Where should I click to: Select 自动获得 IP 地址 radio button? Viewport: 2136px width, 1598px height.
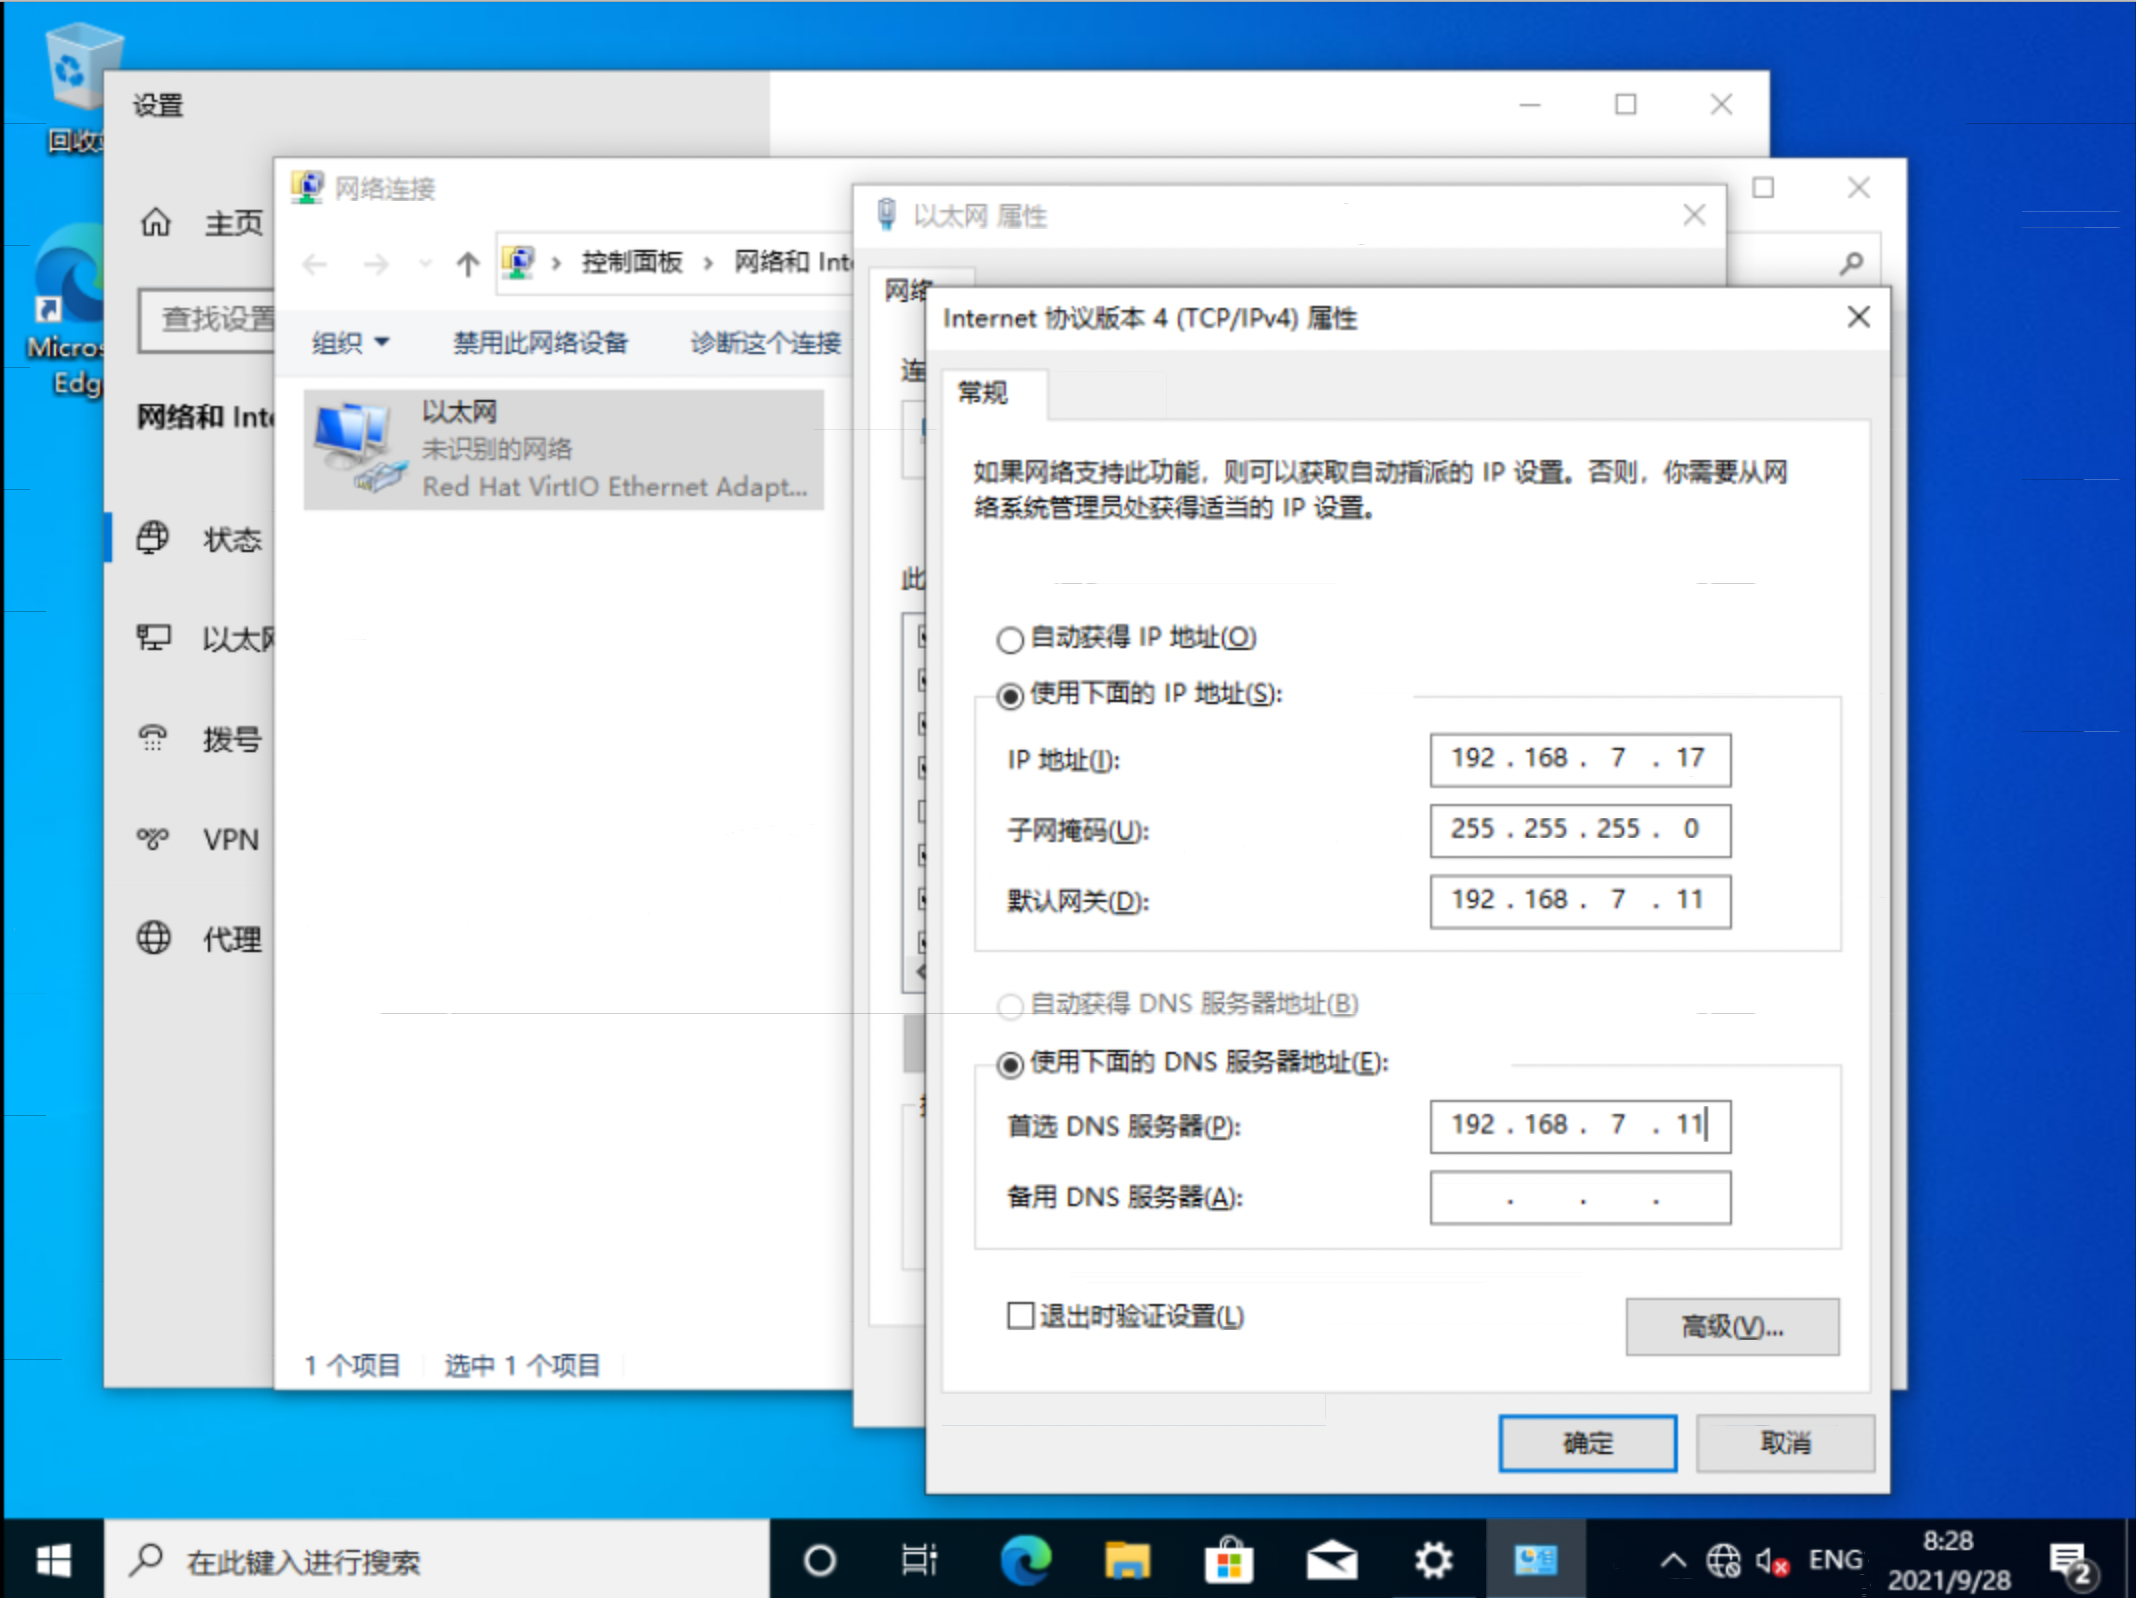[1010, 639]
